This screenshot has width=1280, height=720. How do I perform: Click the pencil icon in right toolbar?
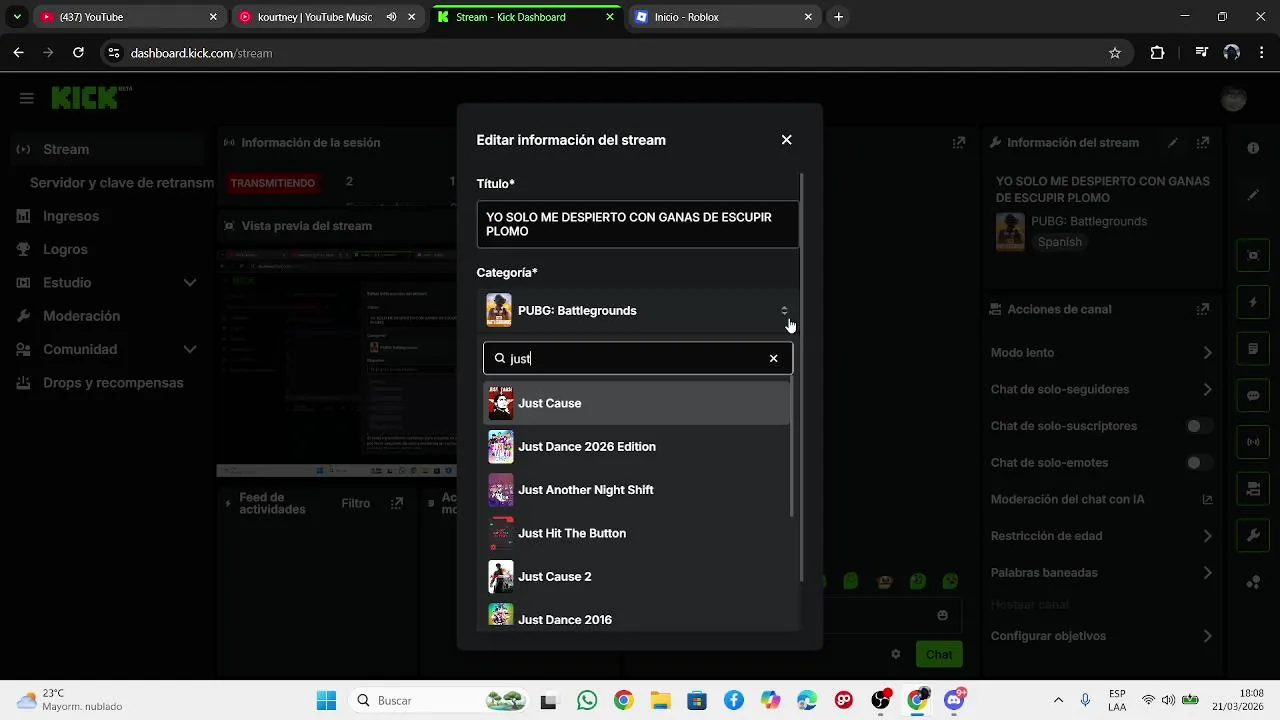tap(1253, 195)
